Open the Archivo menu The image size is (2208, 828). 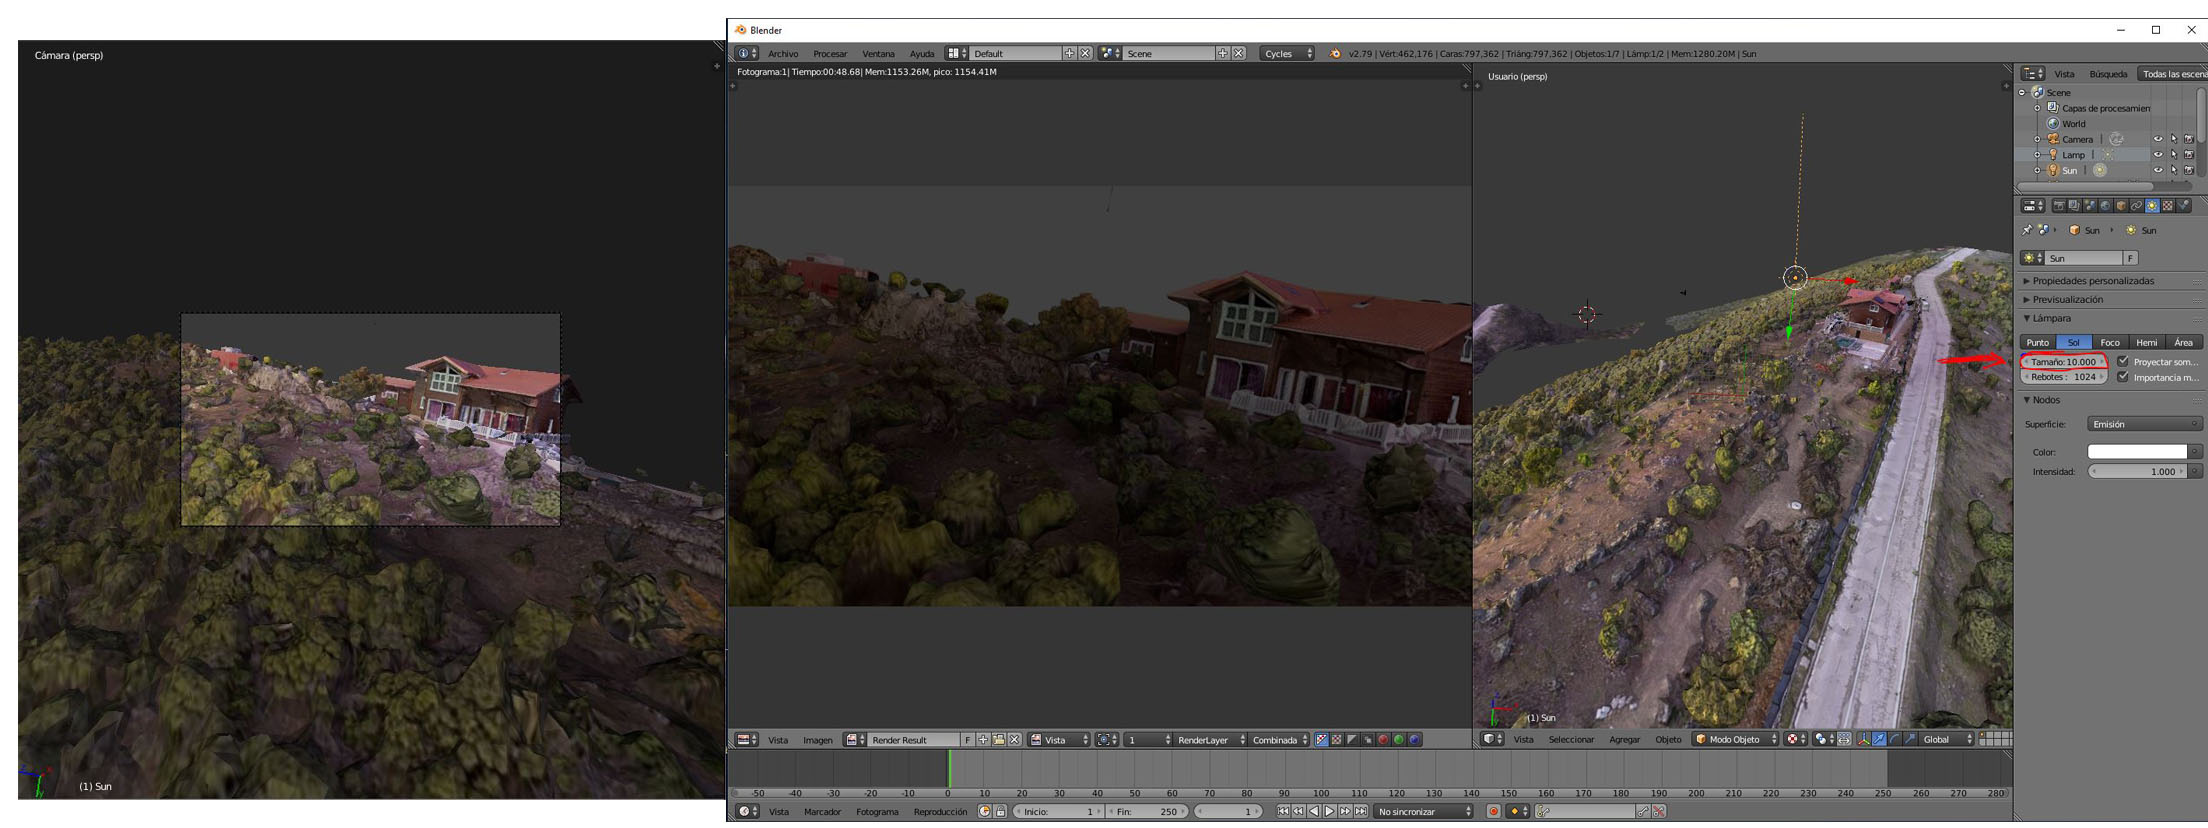783,53
